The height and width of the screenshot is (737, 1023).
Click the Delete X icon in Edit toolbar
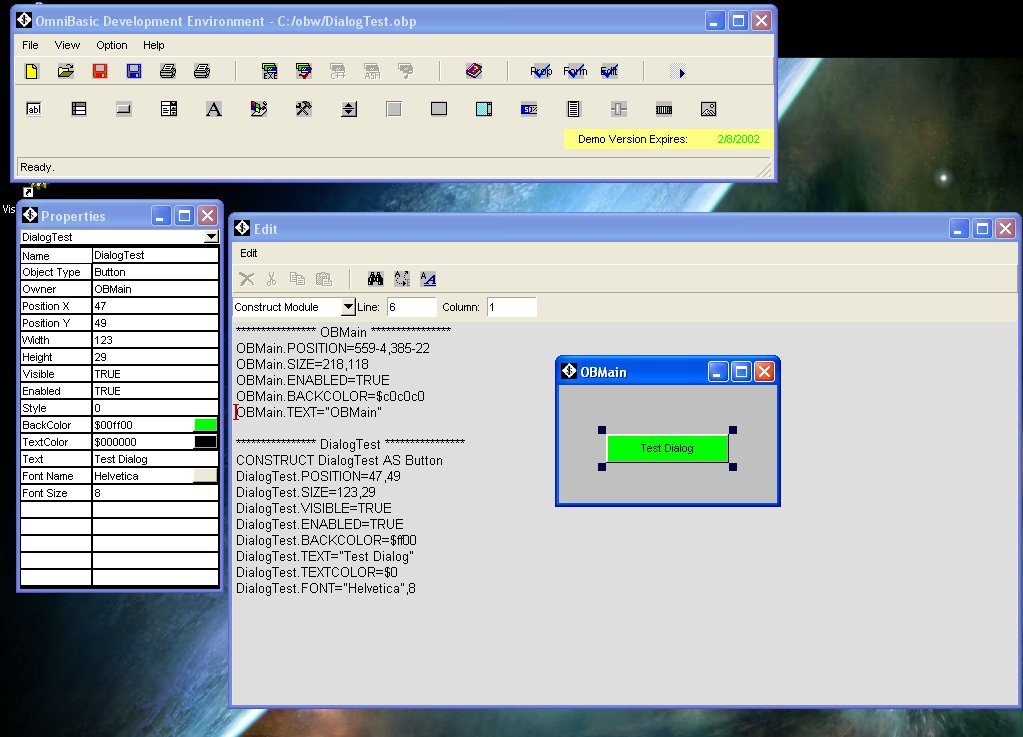247,279
